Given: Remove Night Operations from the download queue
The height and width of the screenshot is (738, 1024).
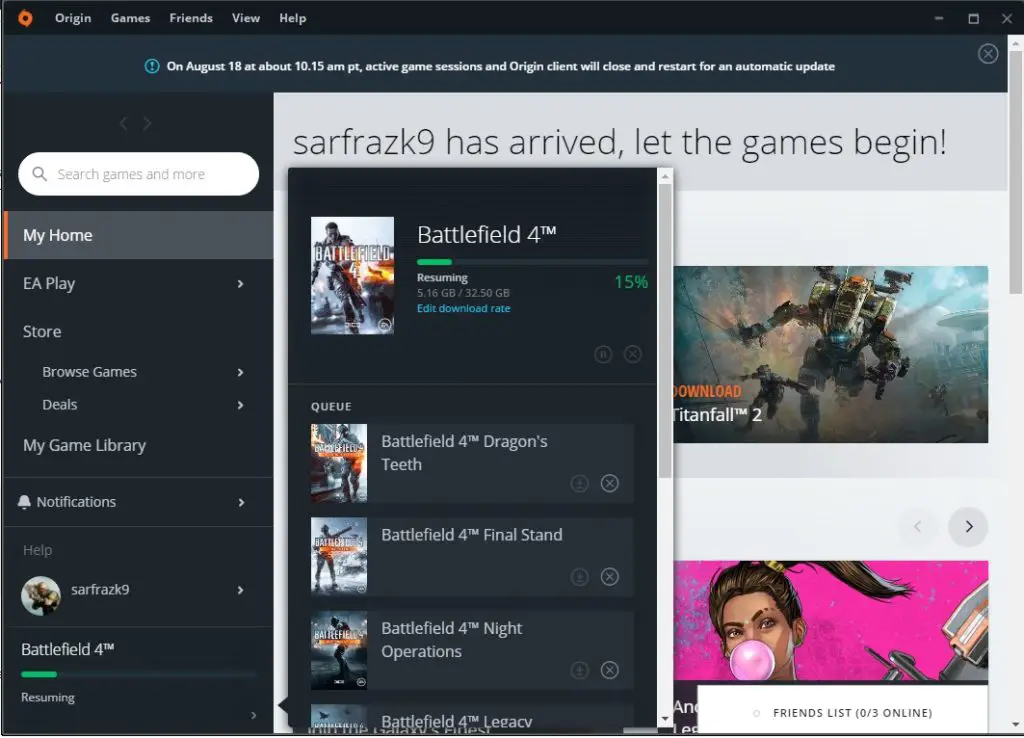Looking at the screenshot, I should click(609, 670).
